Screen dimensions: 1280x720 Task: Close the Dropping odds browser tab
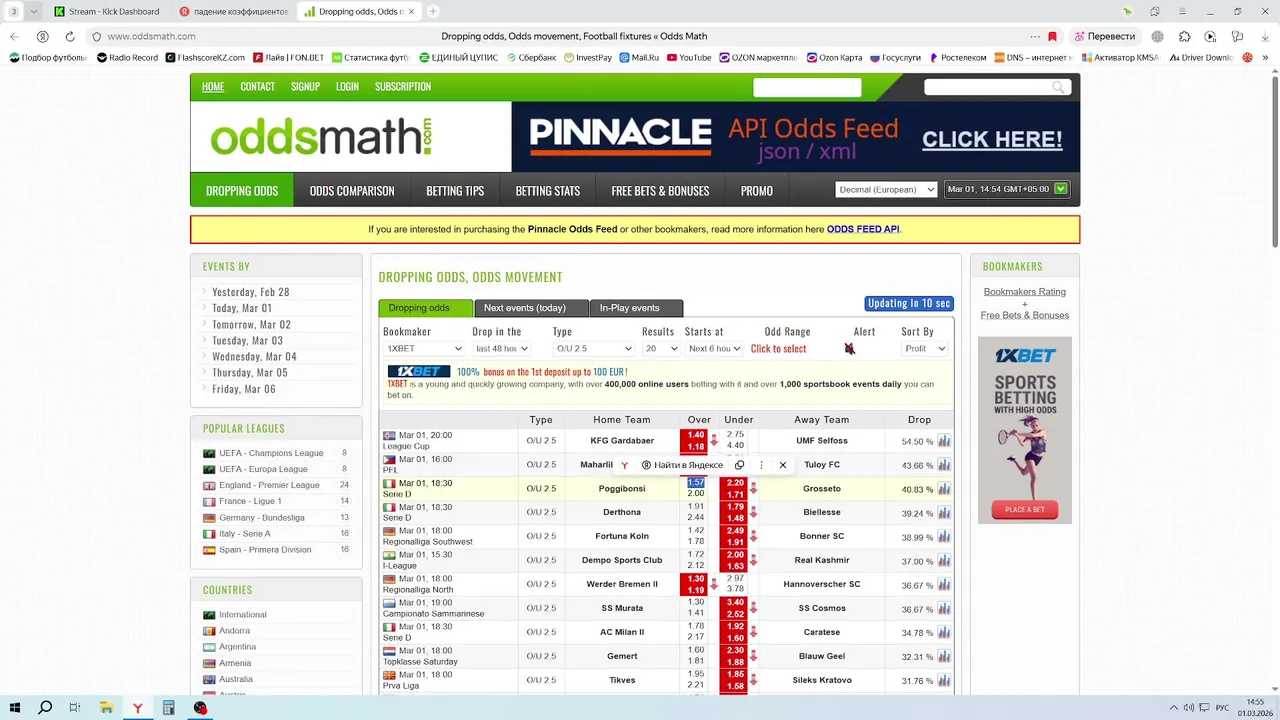tap(411, 12)
